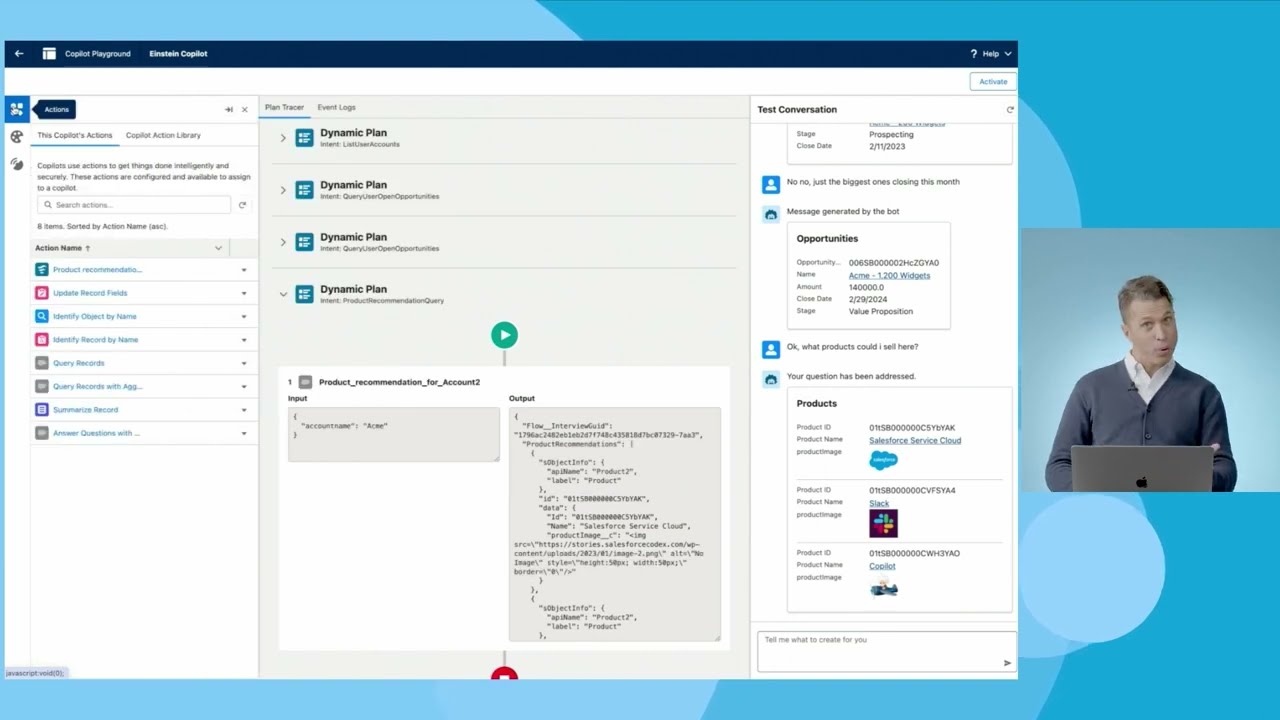Click the Search actions input field

(x=134, y=205)
